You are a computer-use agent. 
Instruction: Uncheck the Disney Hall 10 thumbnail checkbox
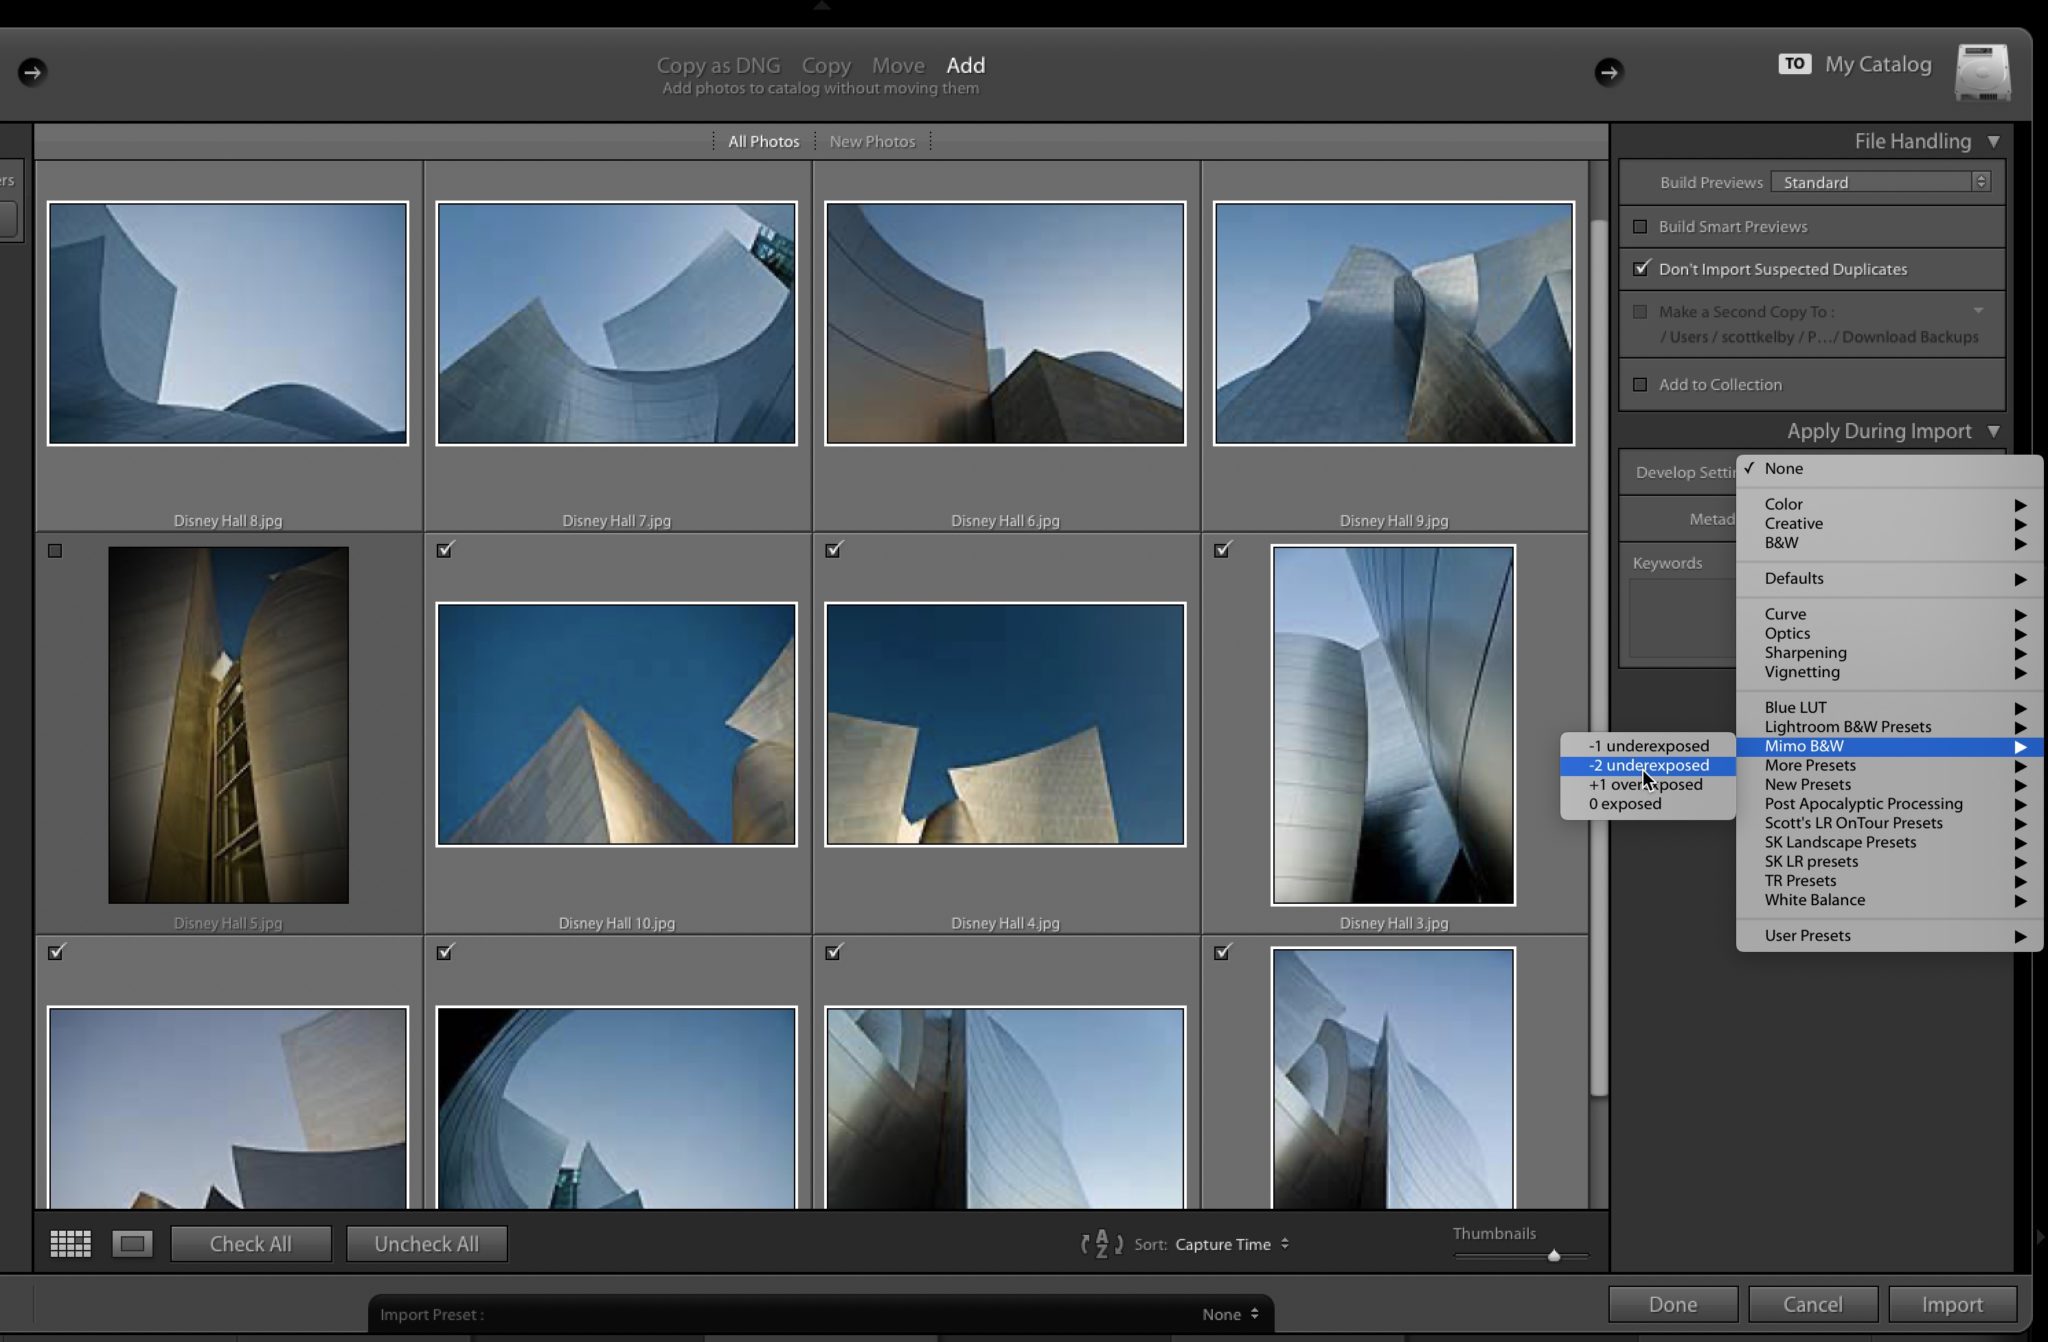tap(444, 549)
